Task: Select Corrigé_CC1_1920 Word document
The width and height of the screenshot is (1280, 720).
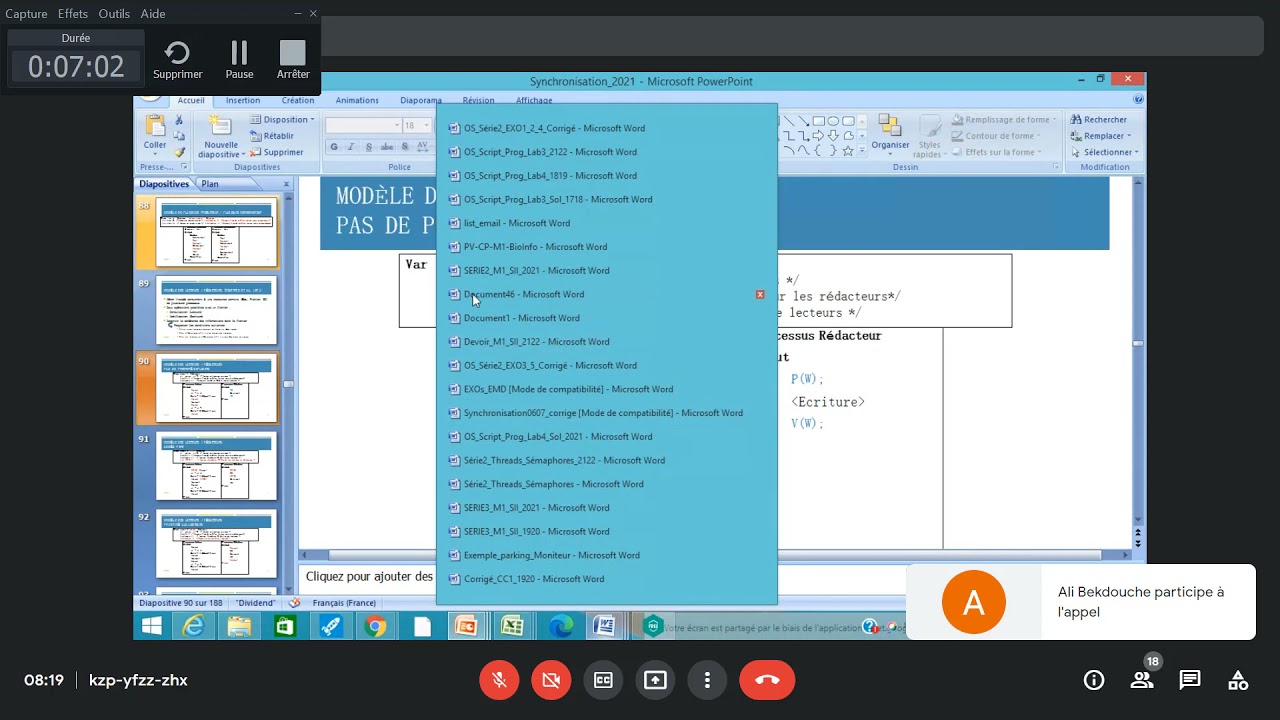Action: [x=607, y=579]
